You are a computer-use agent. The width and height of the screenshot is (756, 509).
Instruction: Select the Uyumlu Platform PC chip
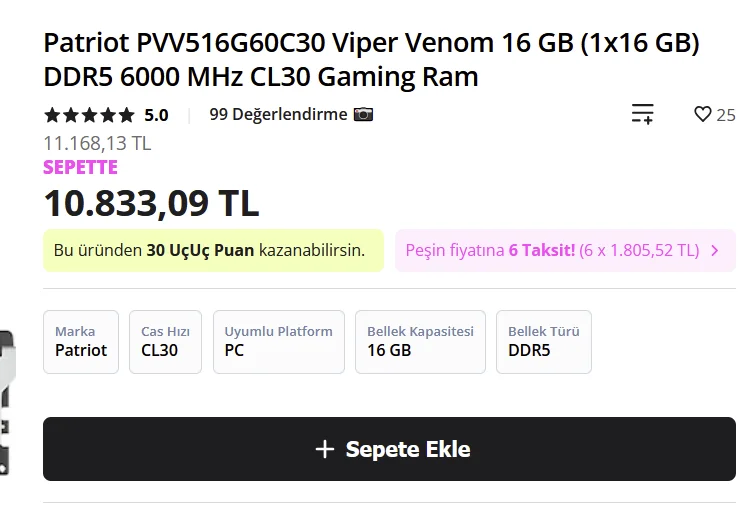click(278, 342)
